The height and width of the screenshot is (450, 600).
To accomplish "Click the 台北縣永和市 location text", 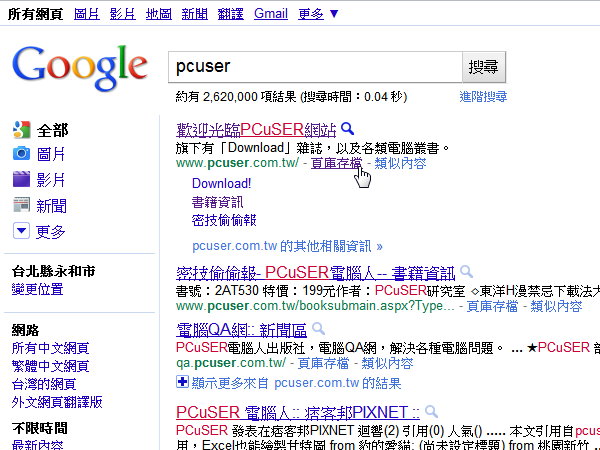I will [53, 271].
